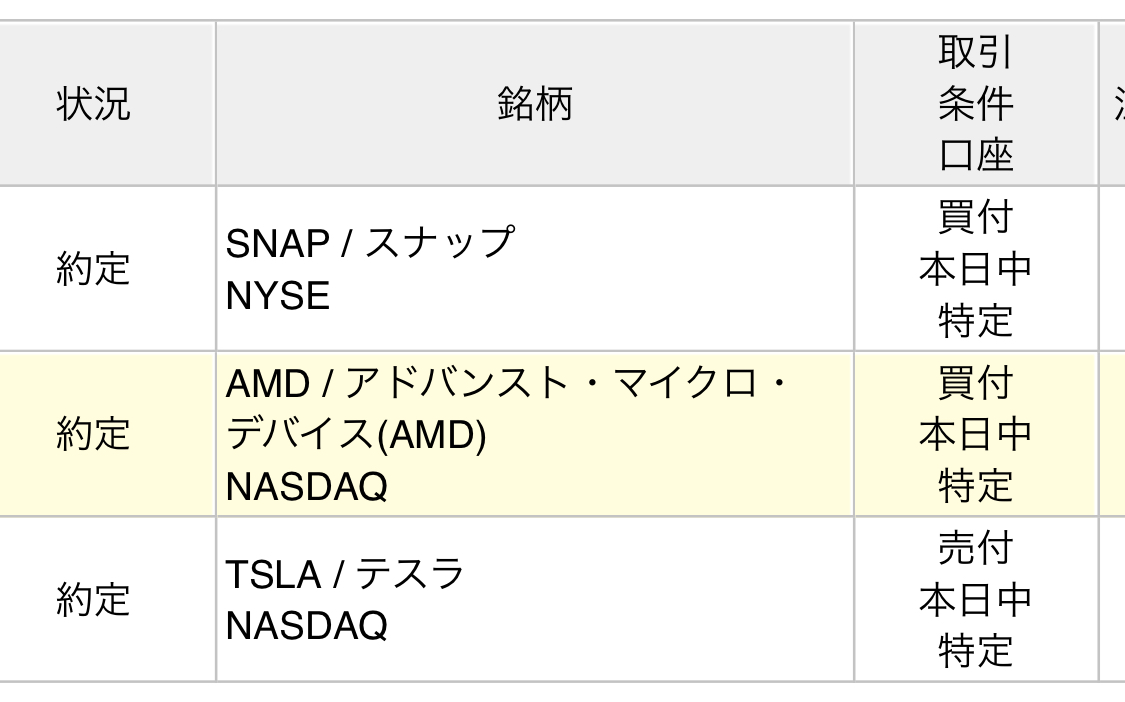Click 本日中 in the SNAP row

pyautogui.click(x=975, y=268)
